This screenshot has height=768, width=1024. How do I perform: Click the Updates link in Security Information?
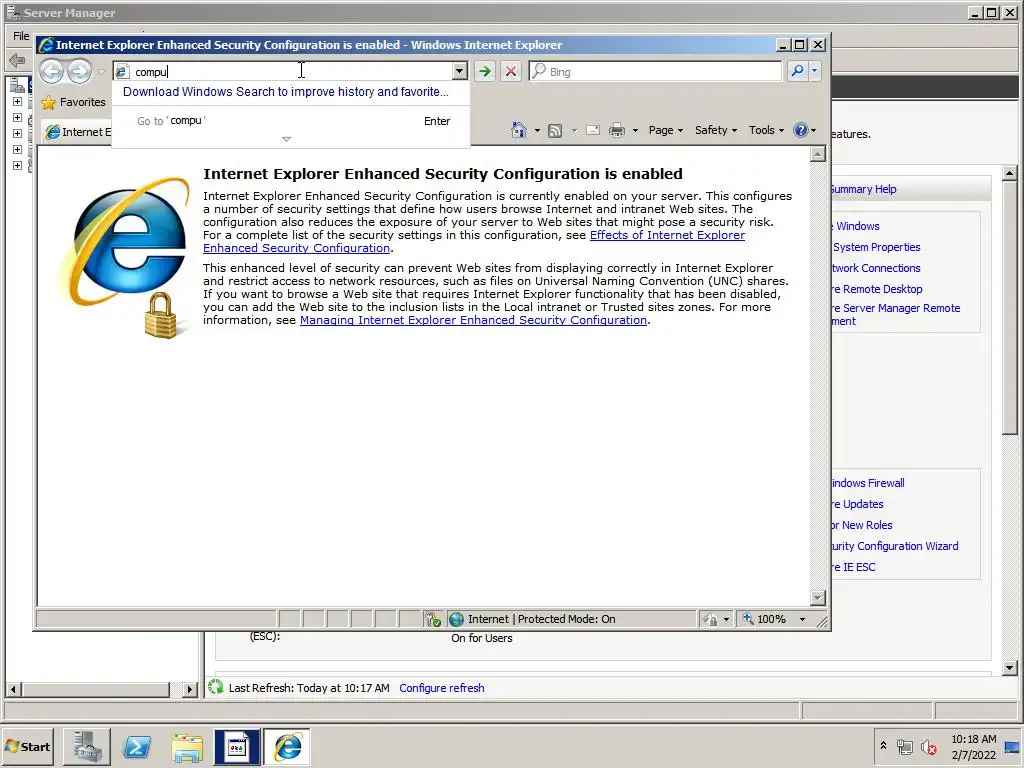coord(858,504)
